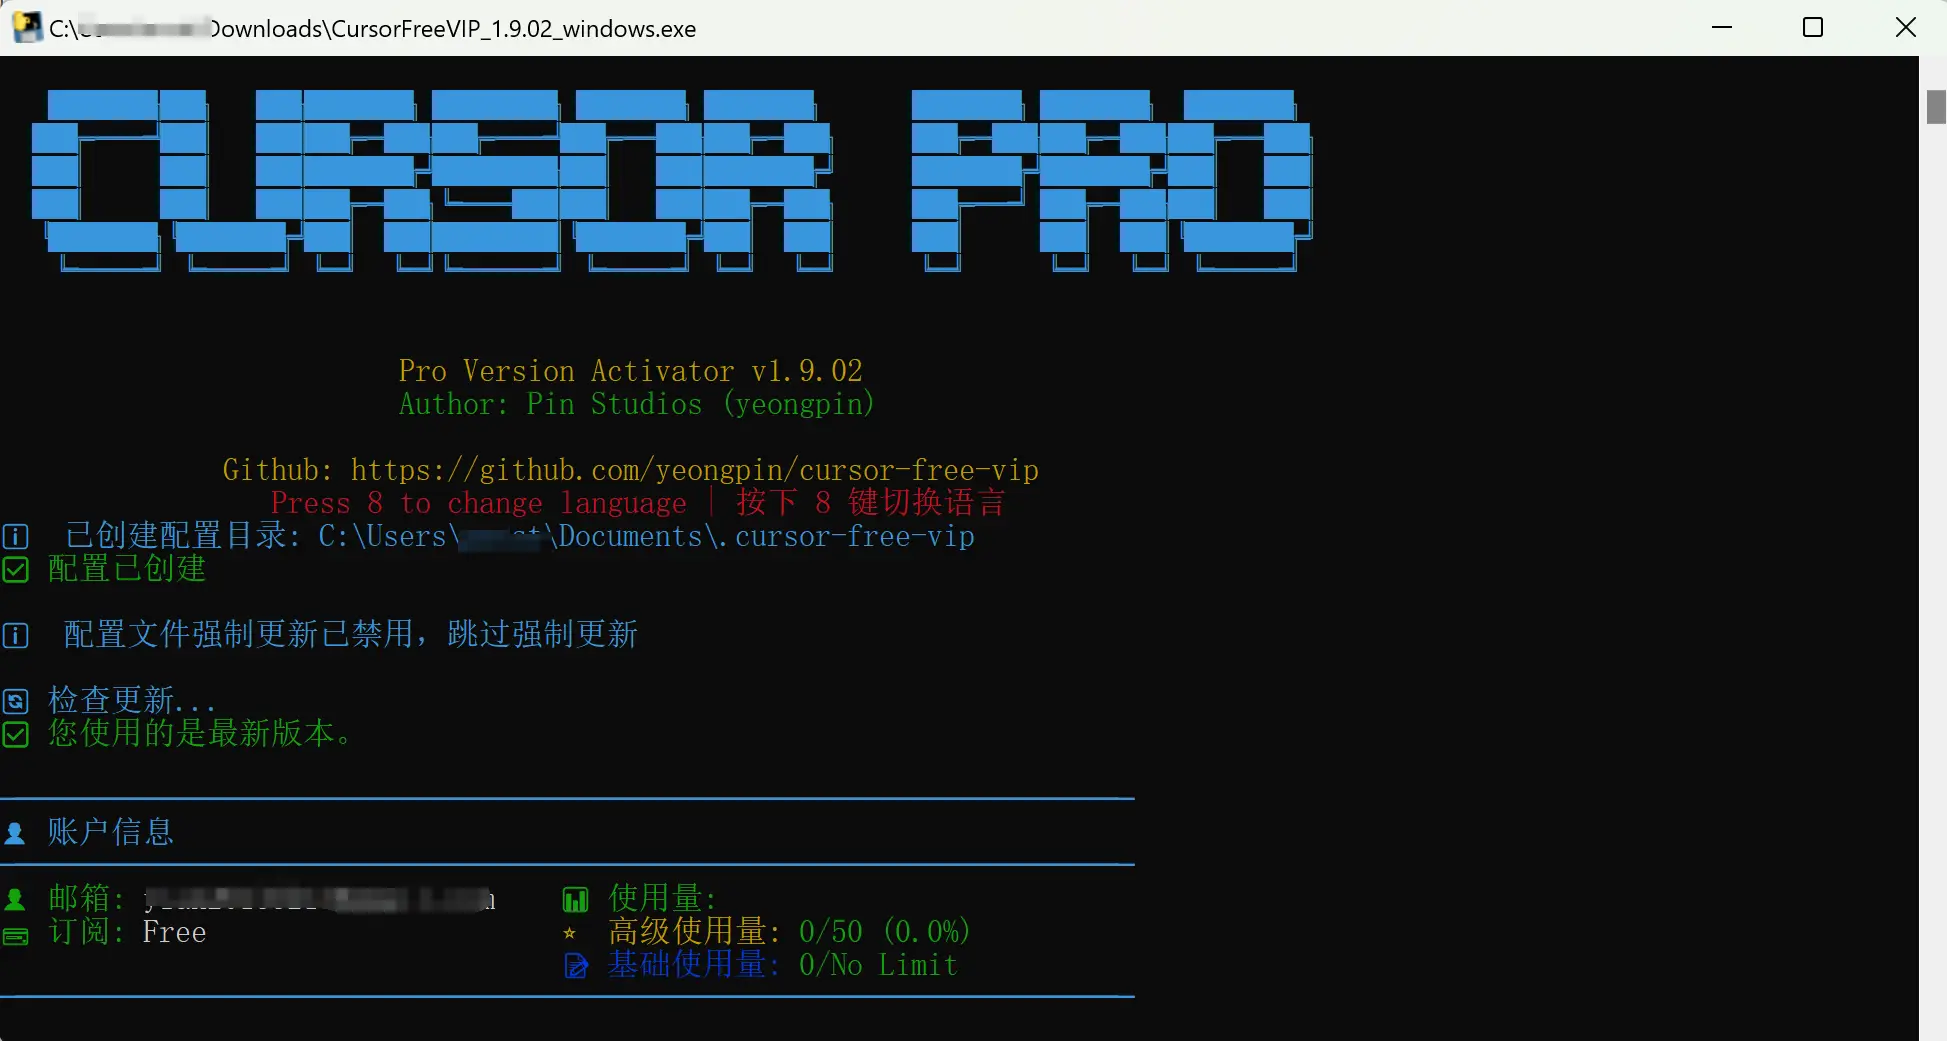
Task: Click the 检查更新... line
Action: point(132,701)
